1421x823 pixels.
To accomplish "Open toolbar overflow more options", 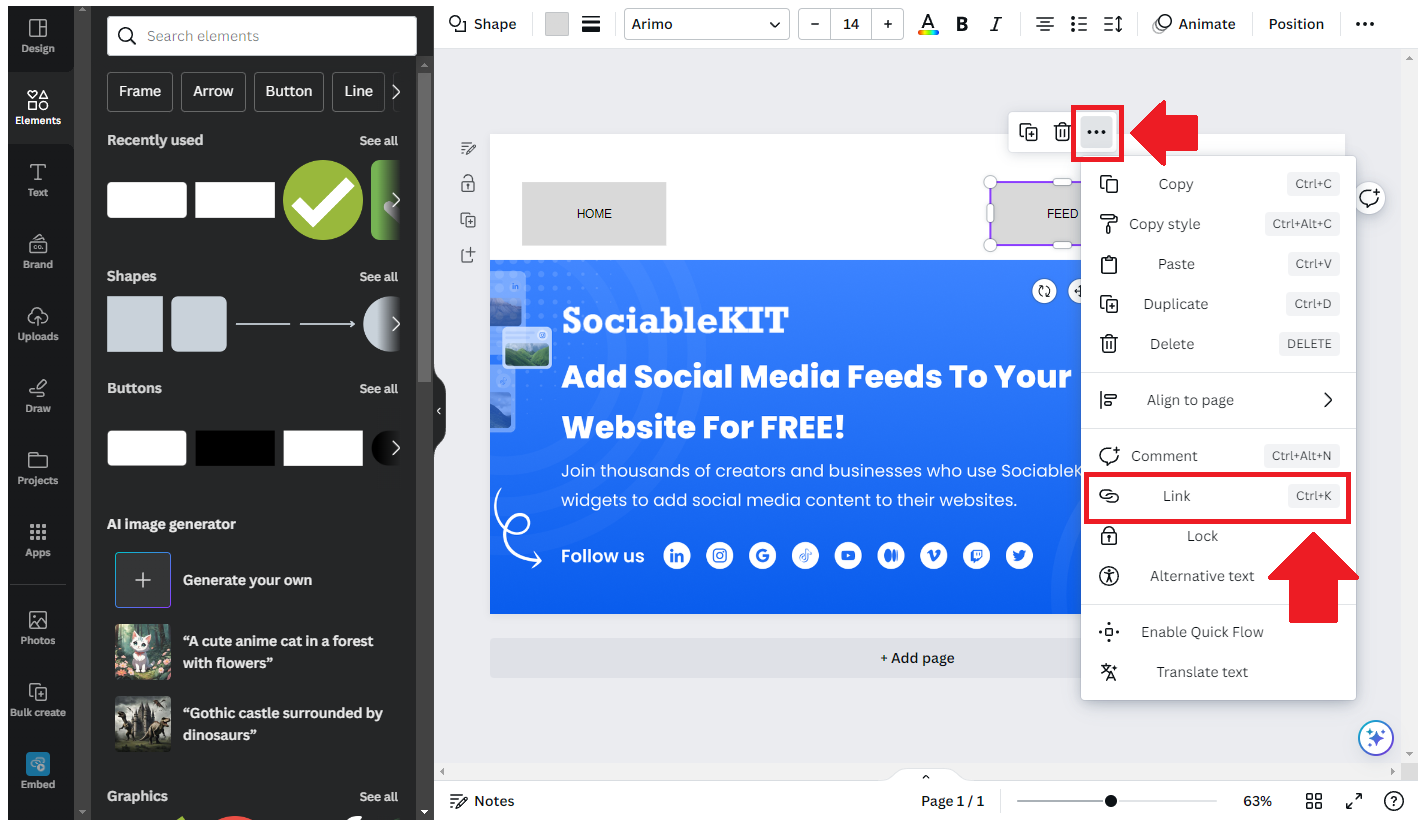I will 1365,24.
